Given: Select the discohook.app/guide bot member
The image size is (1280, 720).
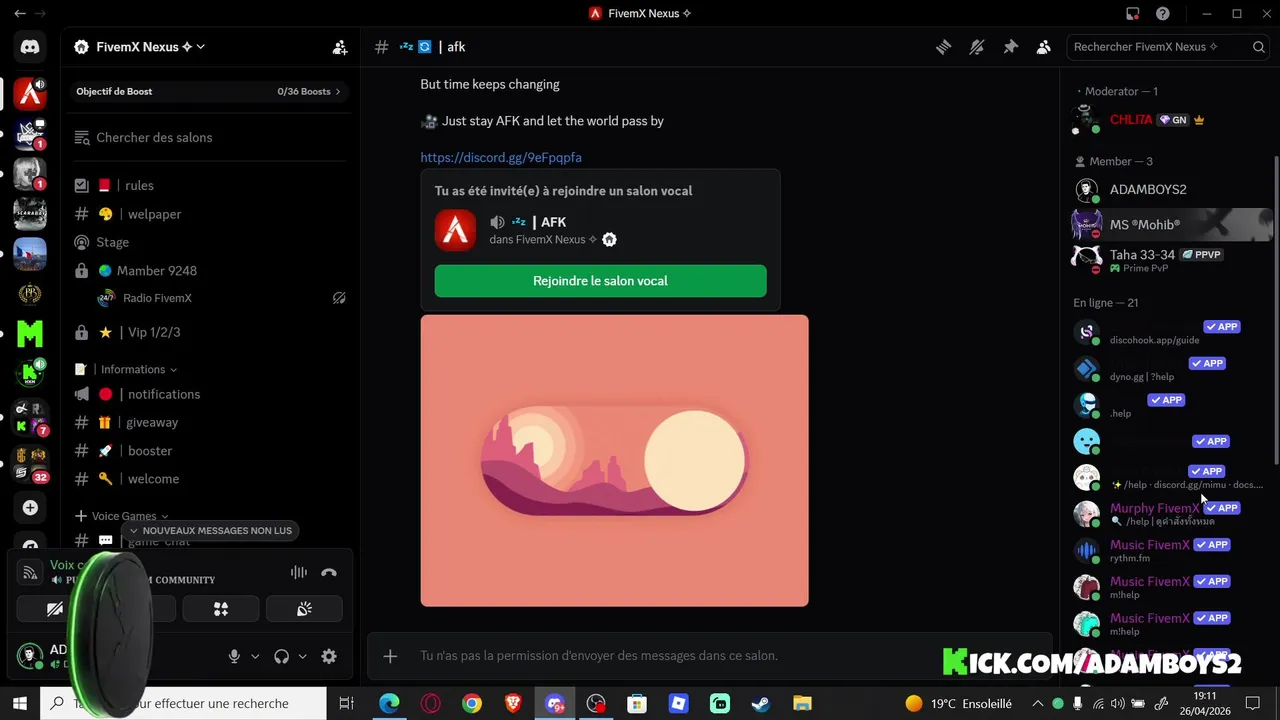Looking at the screenshot, I should (1170, 333).
